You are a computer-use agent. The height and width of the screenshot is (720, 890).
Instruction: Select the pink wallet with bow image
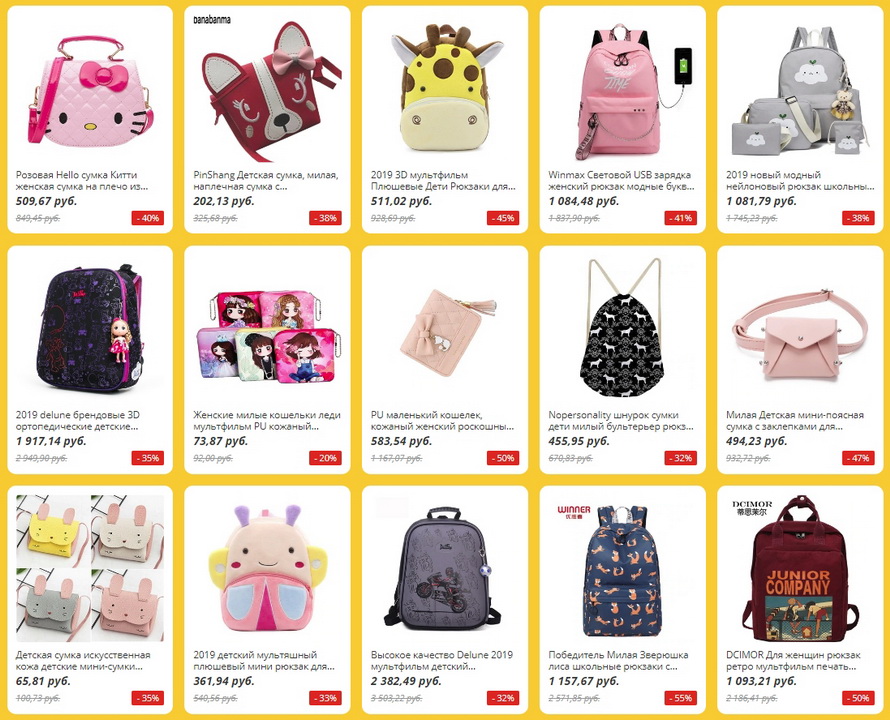point(445,329)
